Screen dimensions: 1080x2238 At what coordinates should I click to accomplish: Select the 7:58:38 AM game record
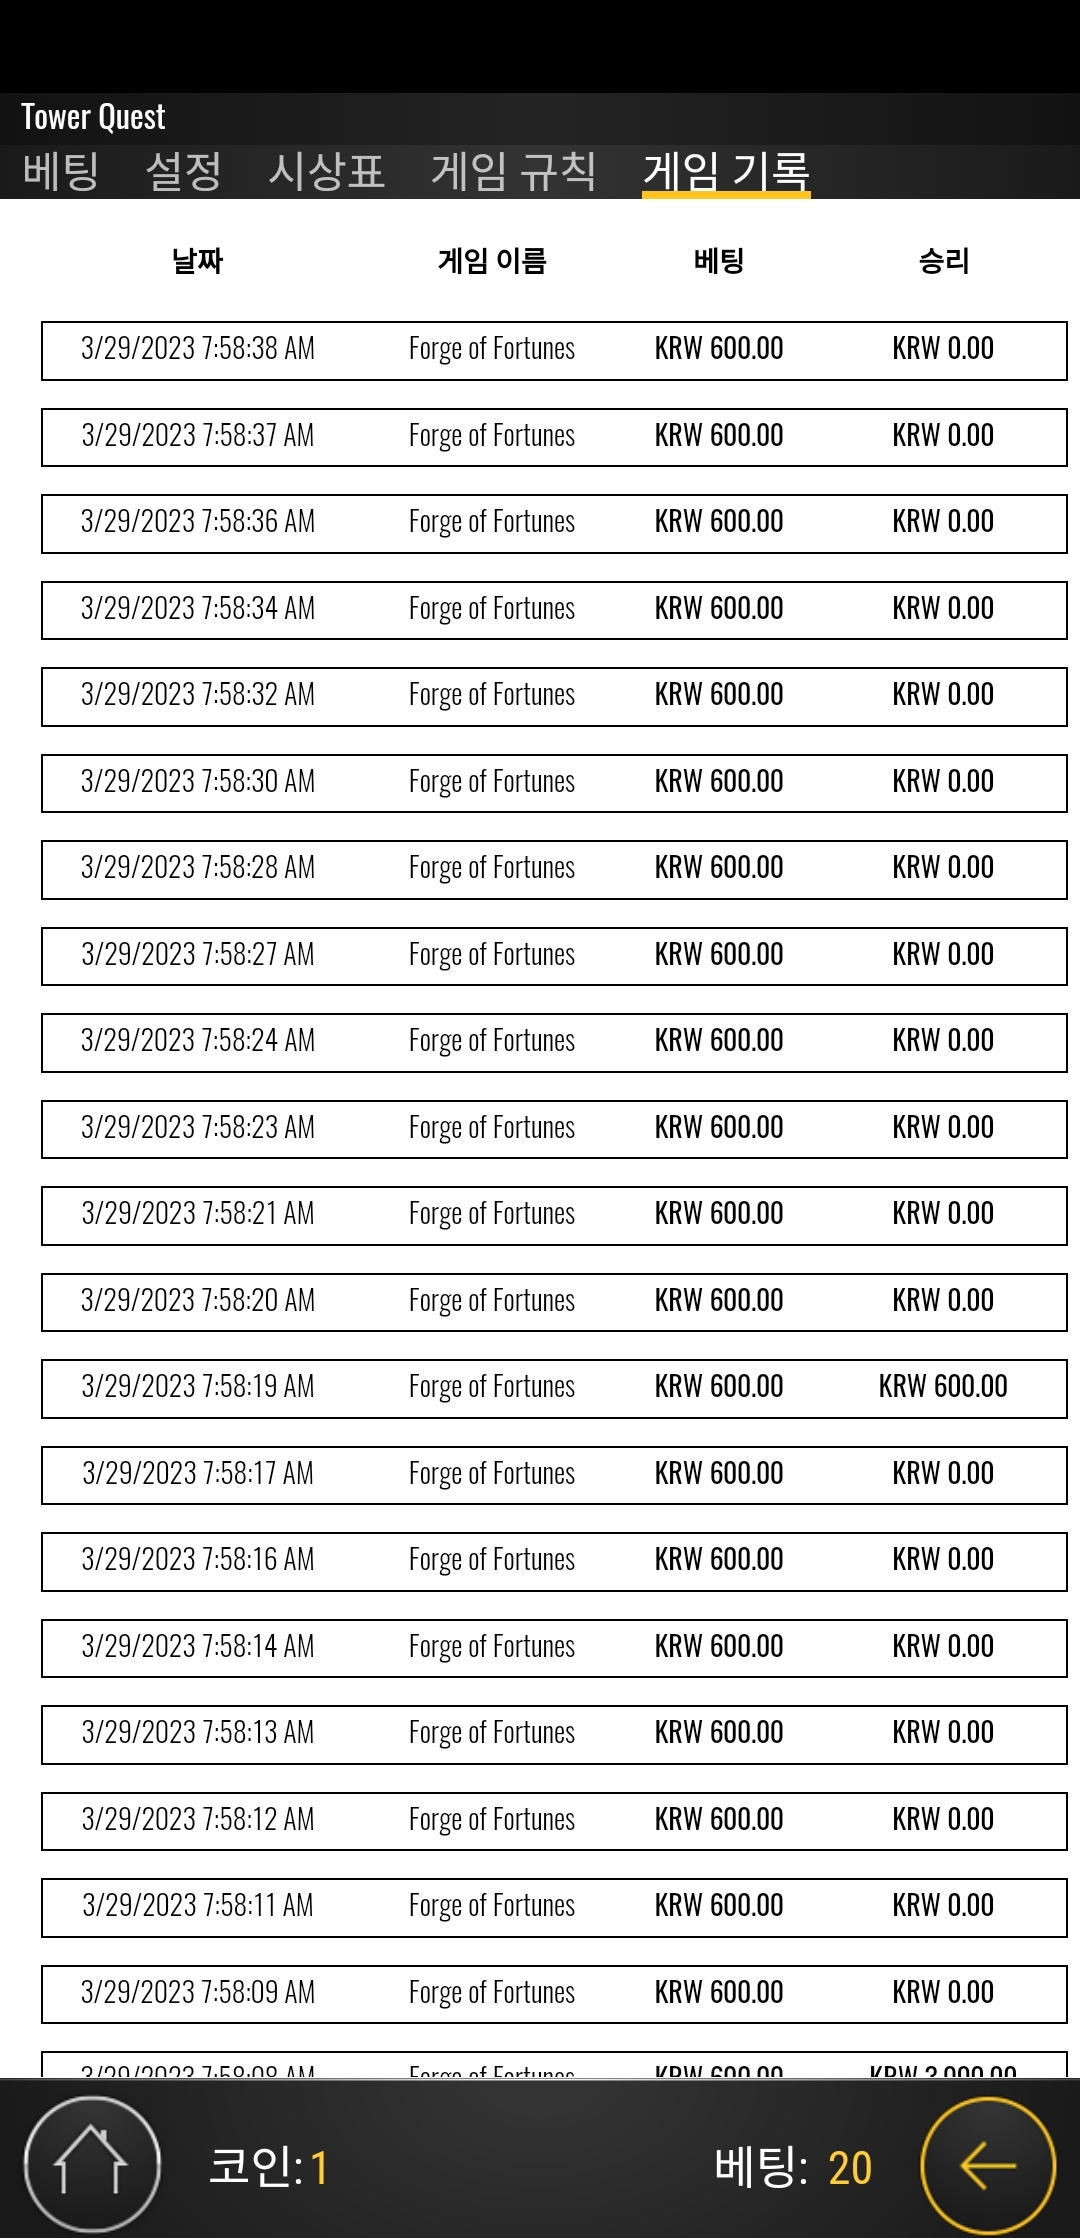click(x=554, y=350)
